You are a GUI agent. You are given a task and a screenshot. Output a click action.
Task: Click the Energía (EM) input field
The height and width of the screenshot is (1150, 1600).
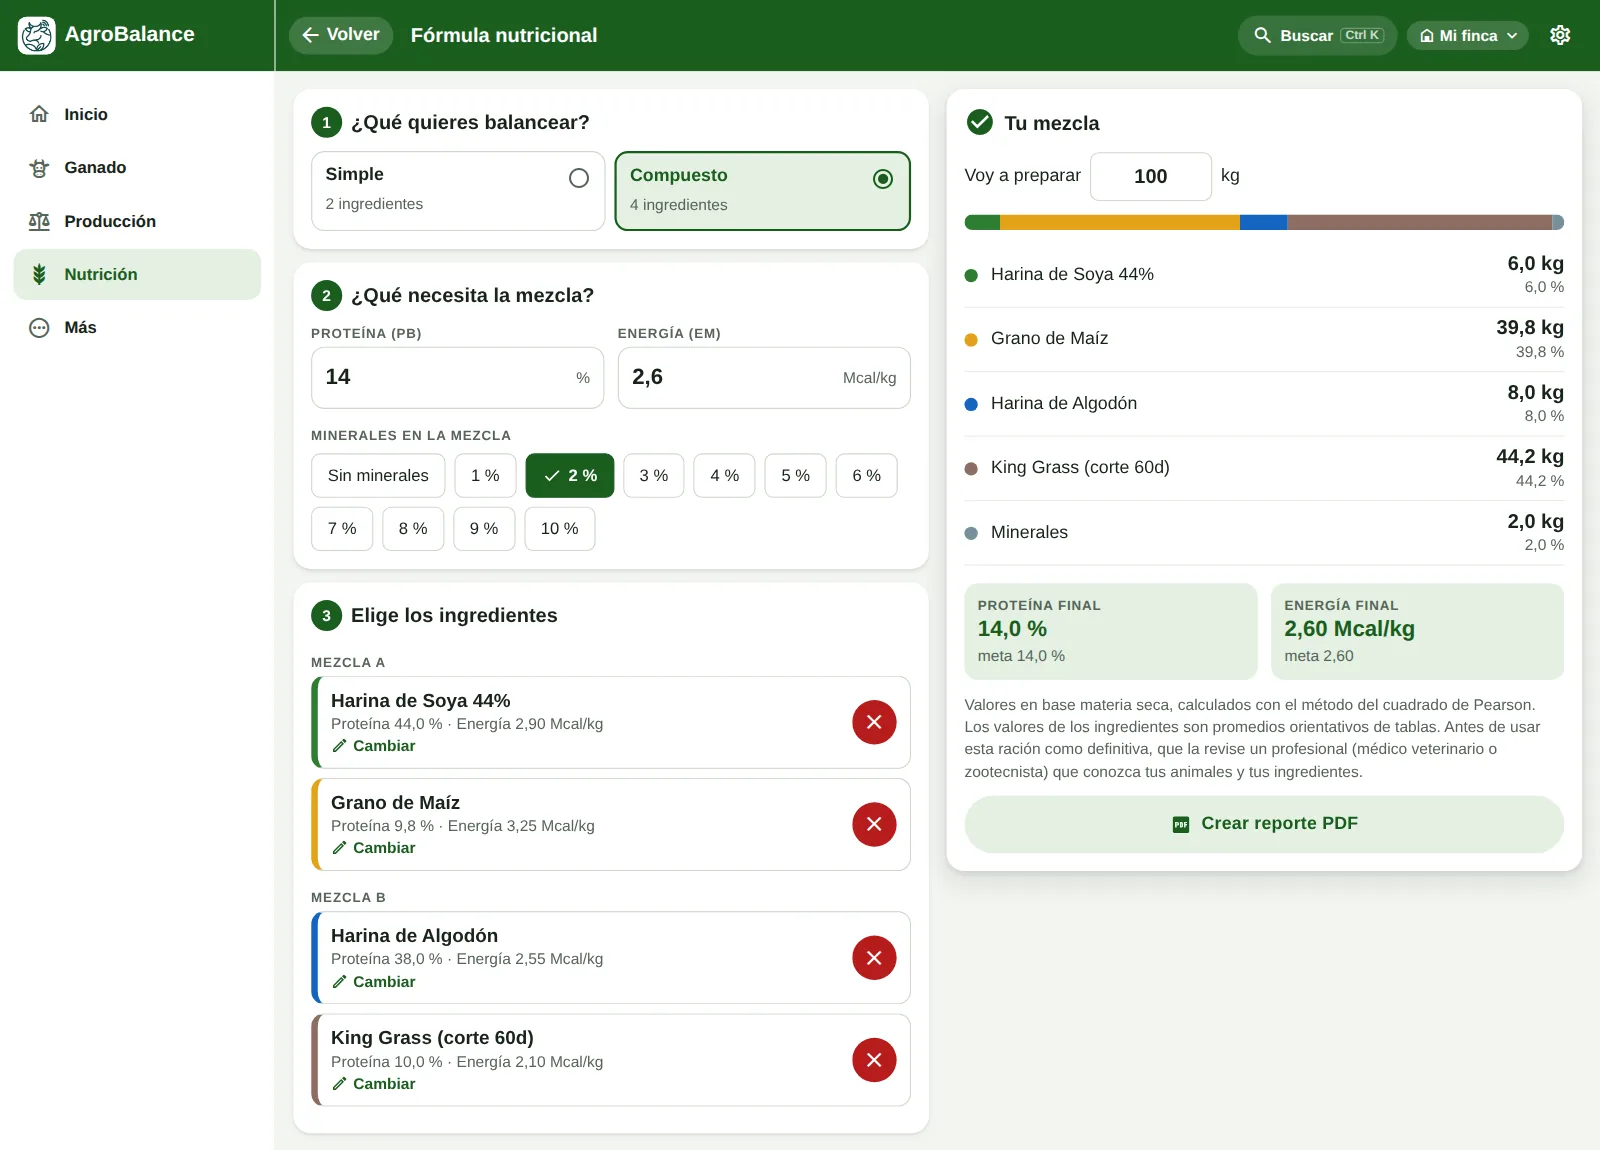click(764, 378)
